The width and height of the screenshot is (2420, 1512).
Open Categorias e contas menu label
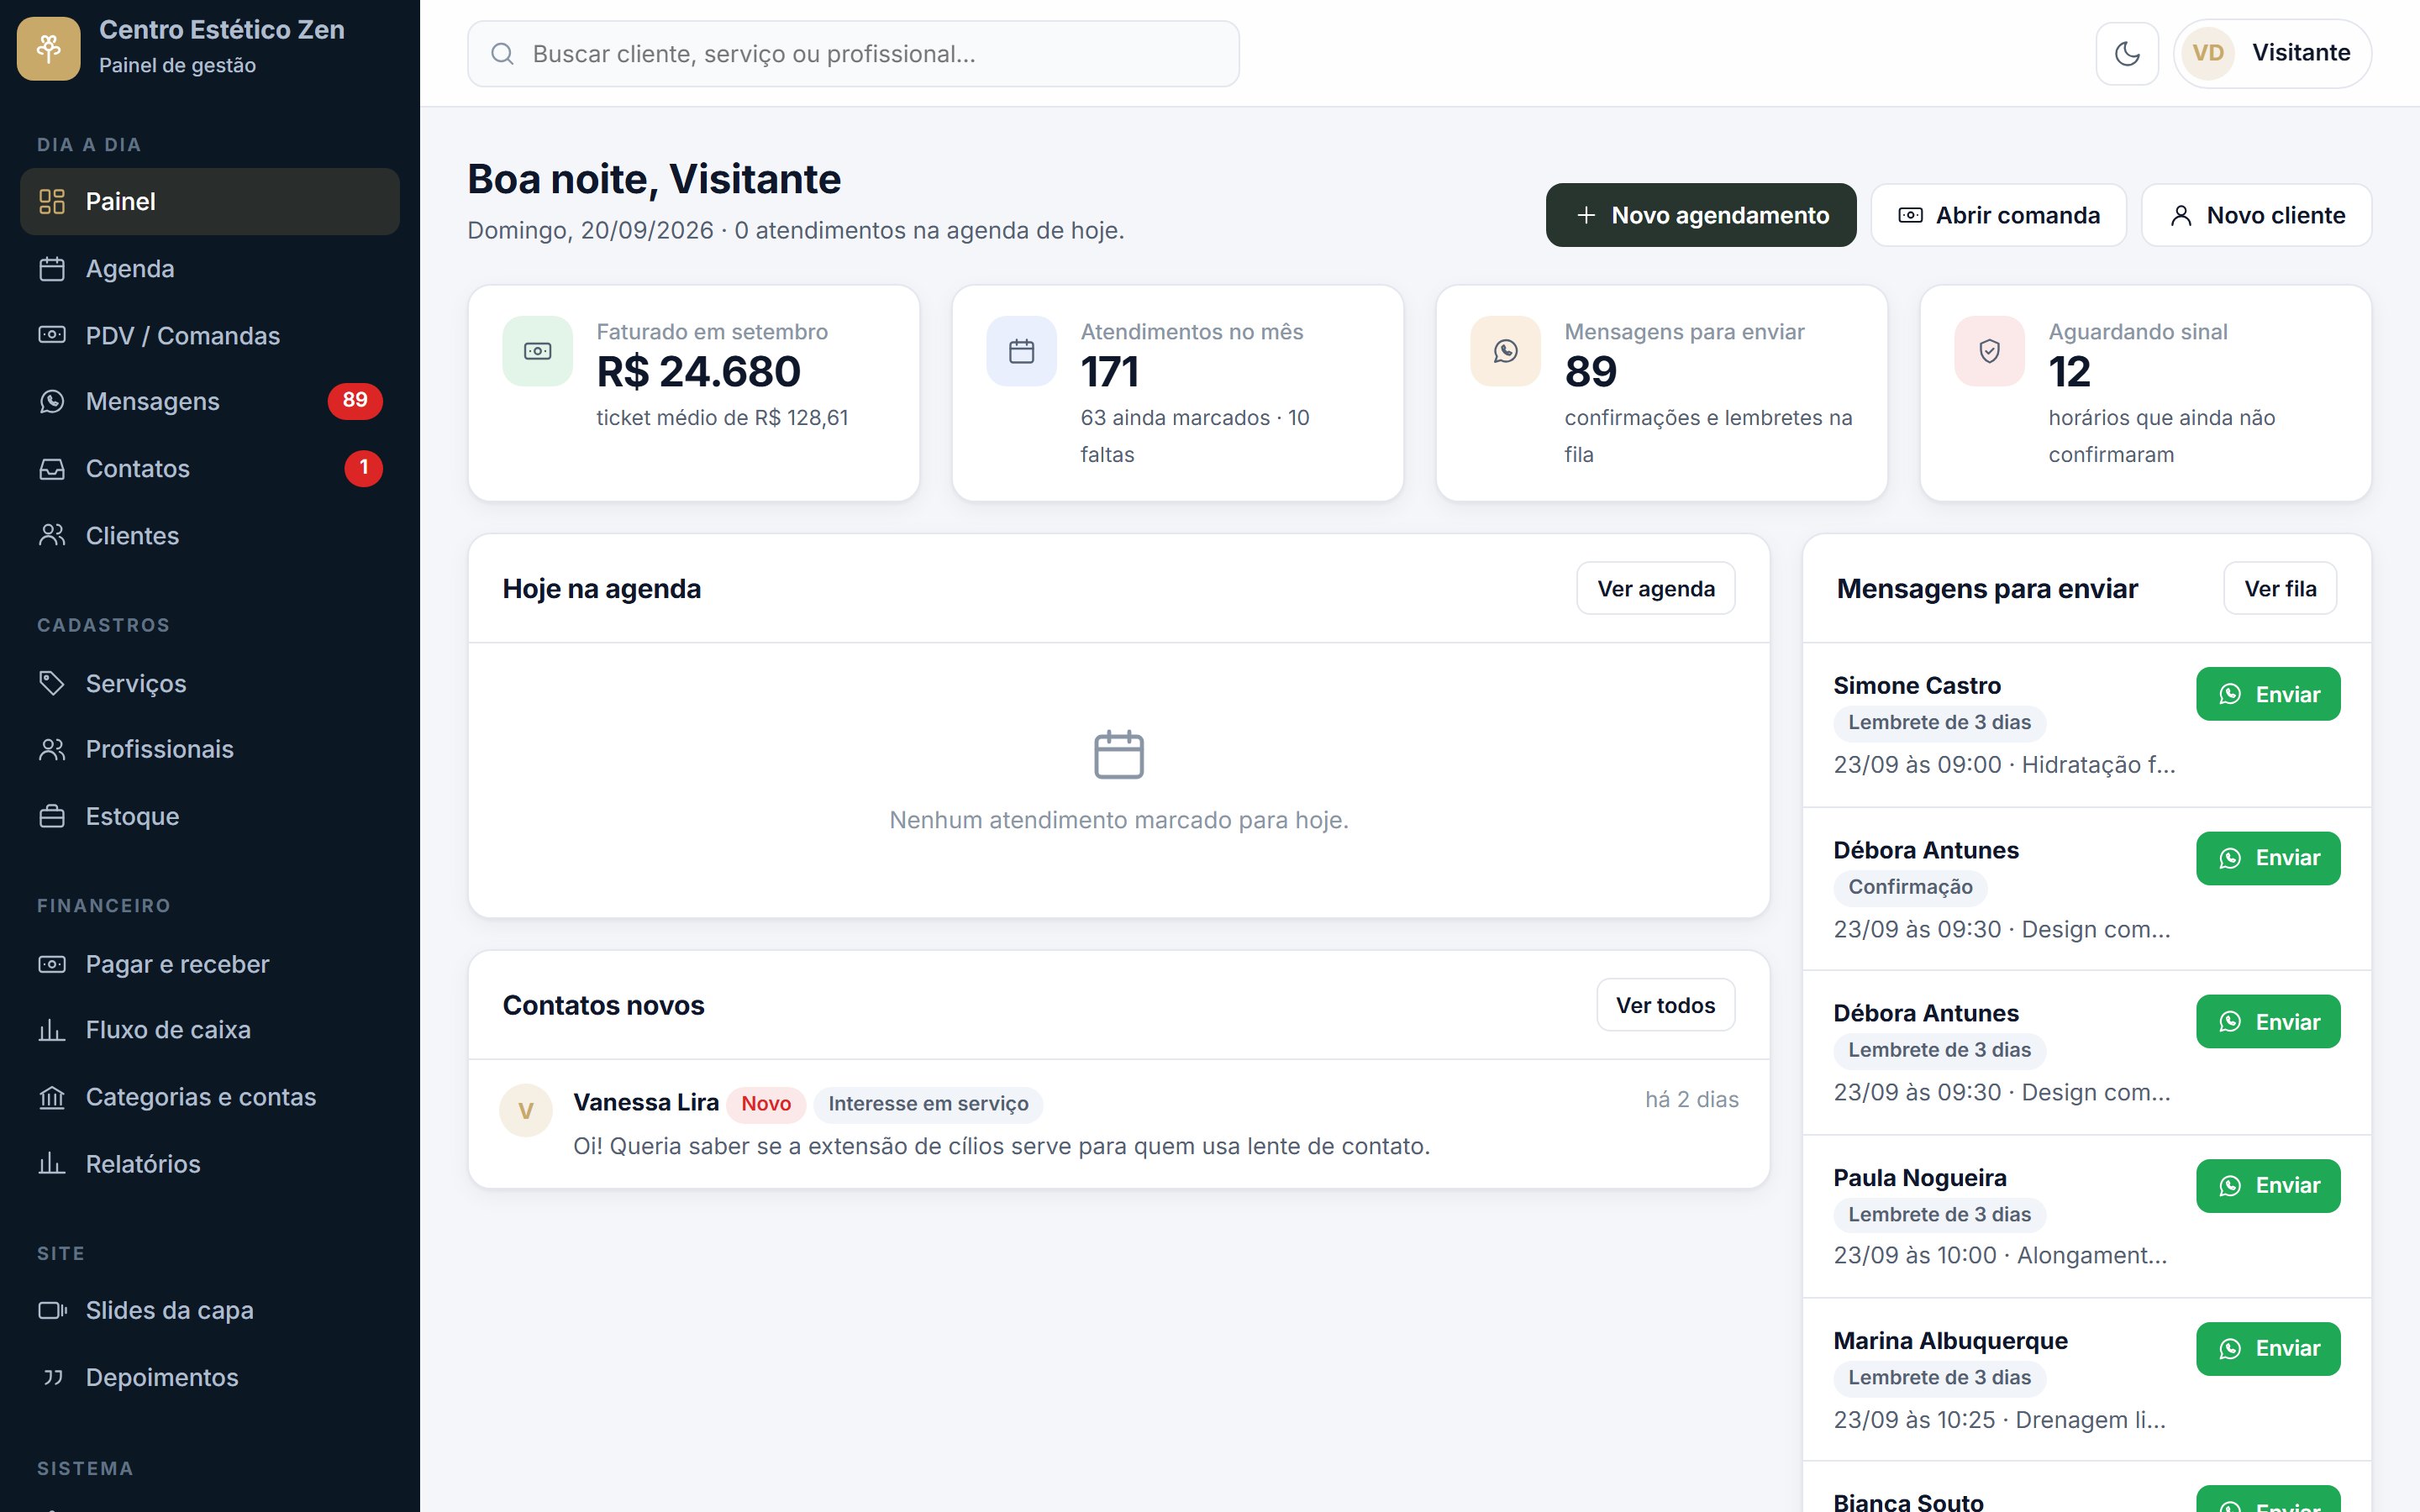pos(201,1097)
